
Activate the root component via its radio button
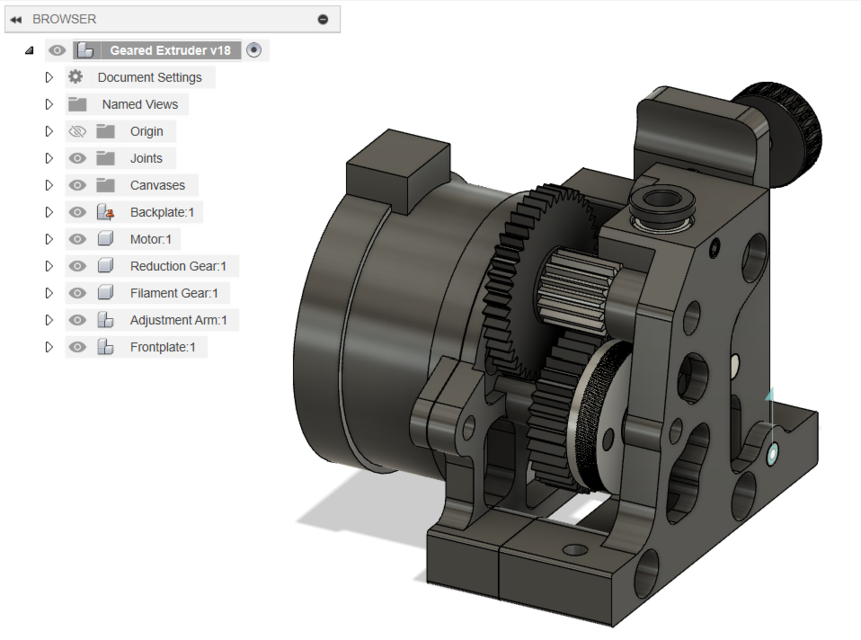tap(254, 50)
